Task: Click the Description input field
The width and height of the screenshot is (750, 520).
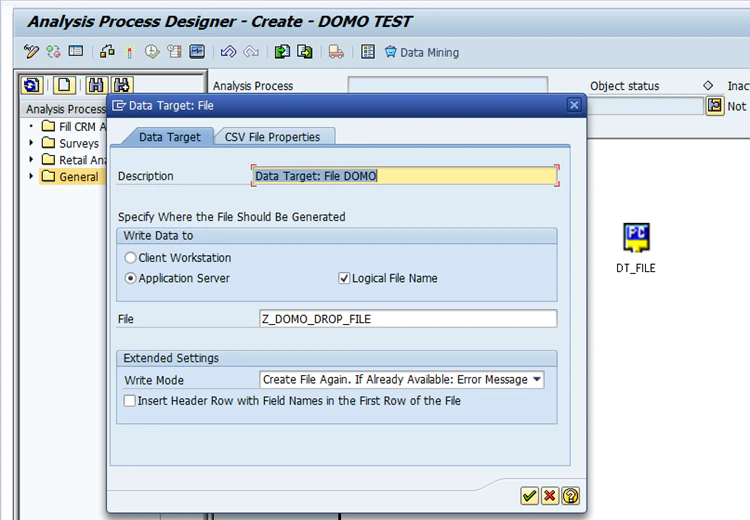Action: [x=404, y=176]
